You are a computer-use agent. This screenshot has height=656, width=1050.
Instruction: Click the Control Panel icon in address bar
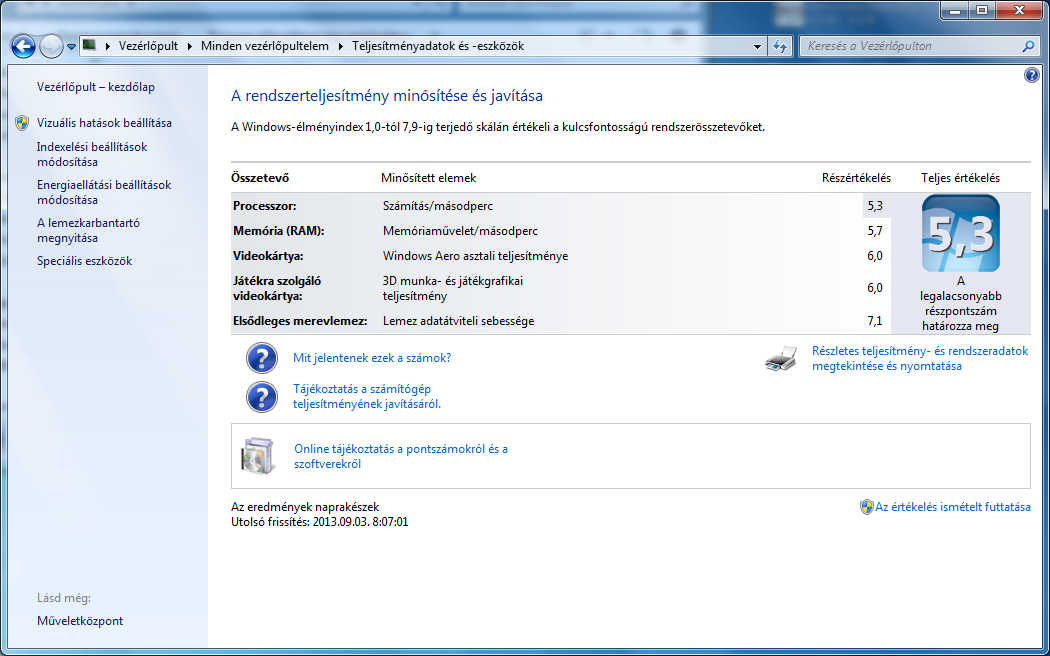coord(89,46)
